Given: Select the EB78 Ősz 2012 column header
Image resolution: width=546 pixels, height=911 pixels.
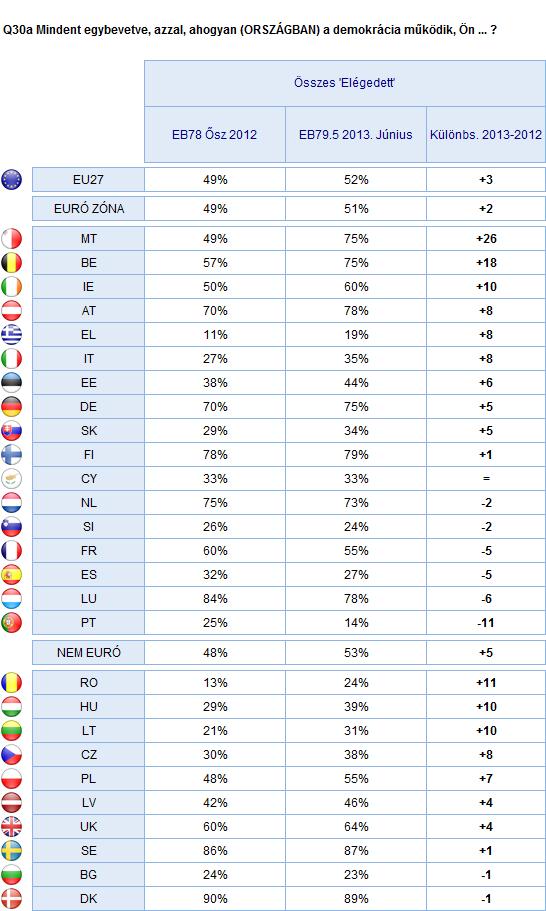Looking at the screenshot, I should pyautogui.click(x=215, y=135).
